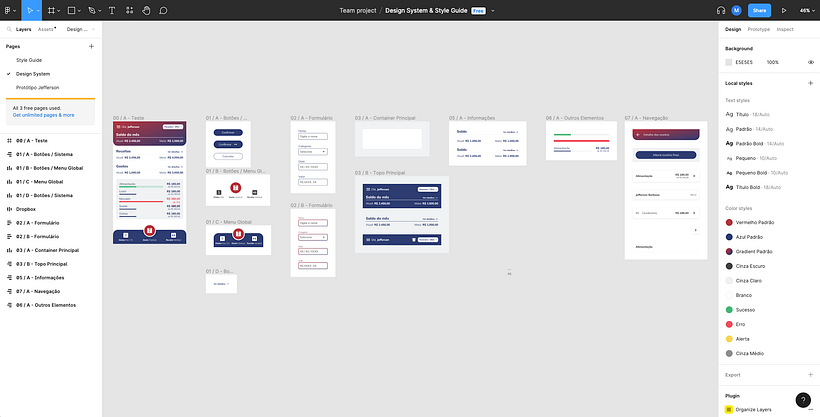Select the Comment tool
Image resolution: width=820 pixels, height=417 pixels.
163,10
